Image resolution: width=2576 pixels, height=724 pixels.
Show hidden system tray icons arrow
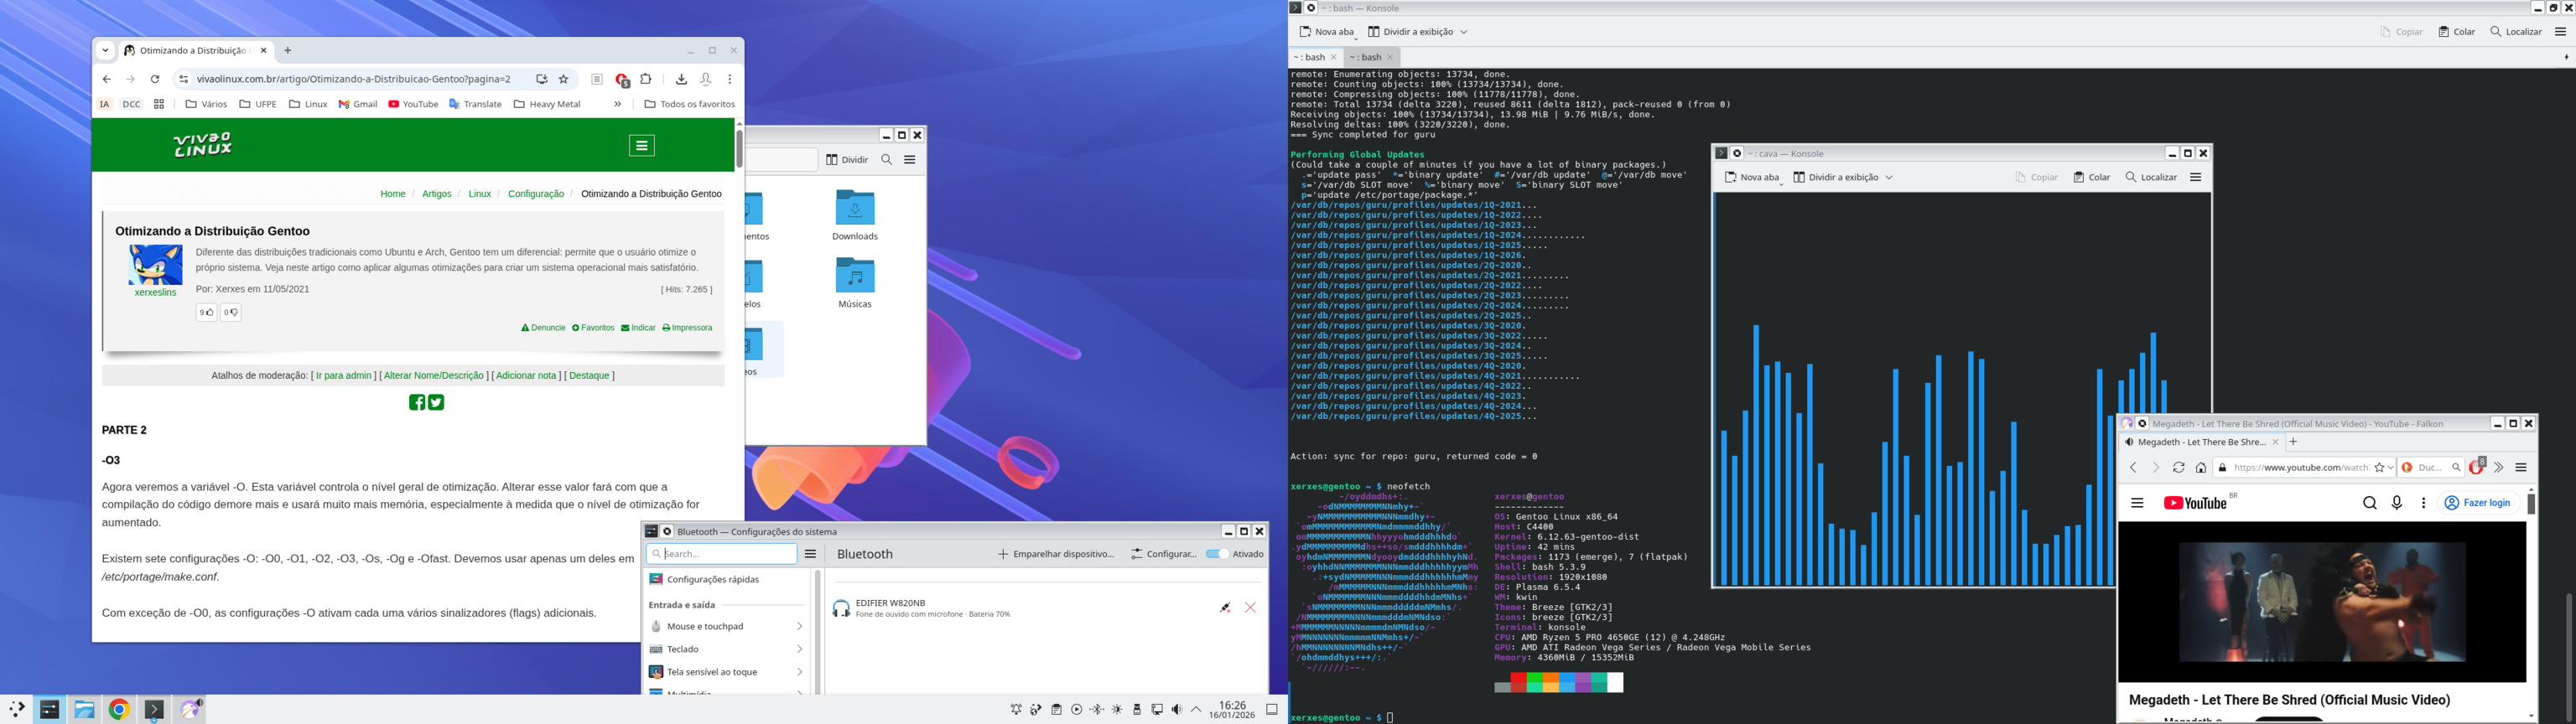pyautogui.click(x=1196, y=710)
